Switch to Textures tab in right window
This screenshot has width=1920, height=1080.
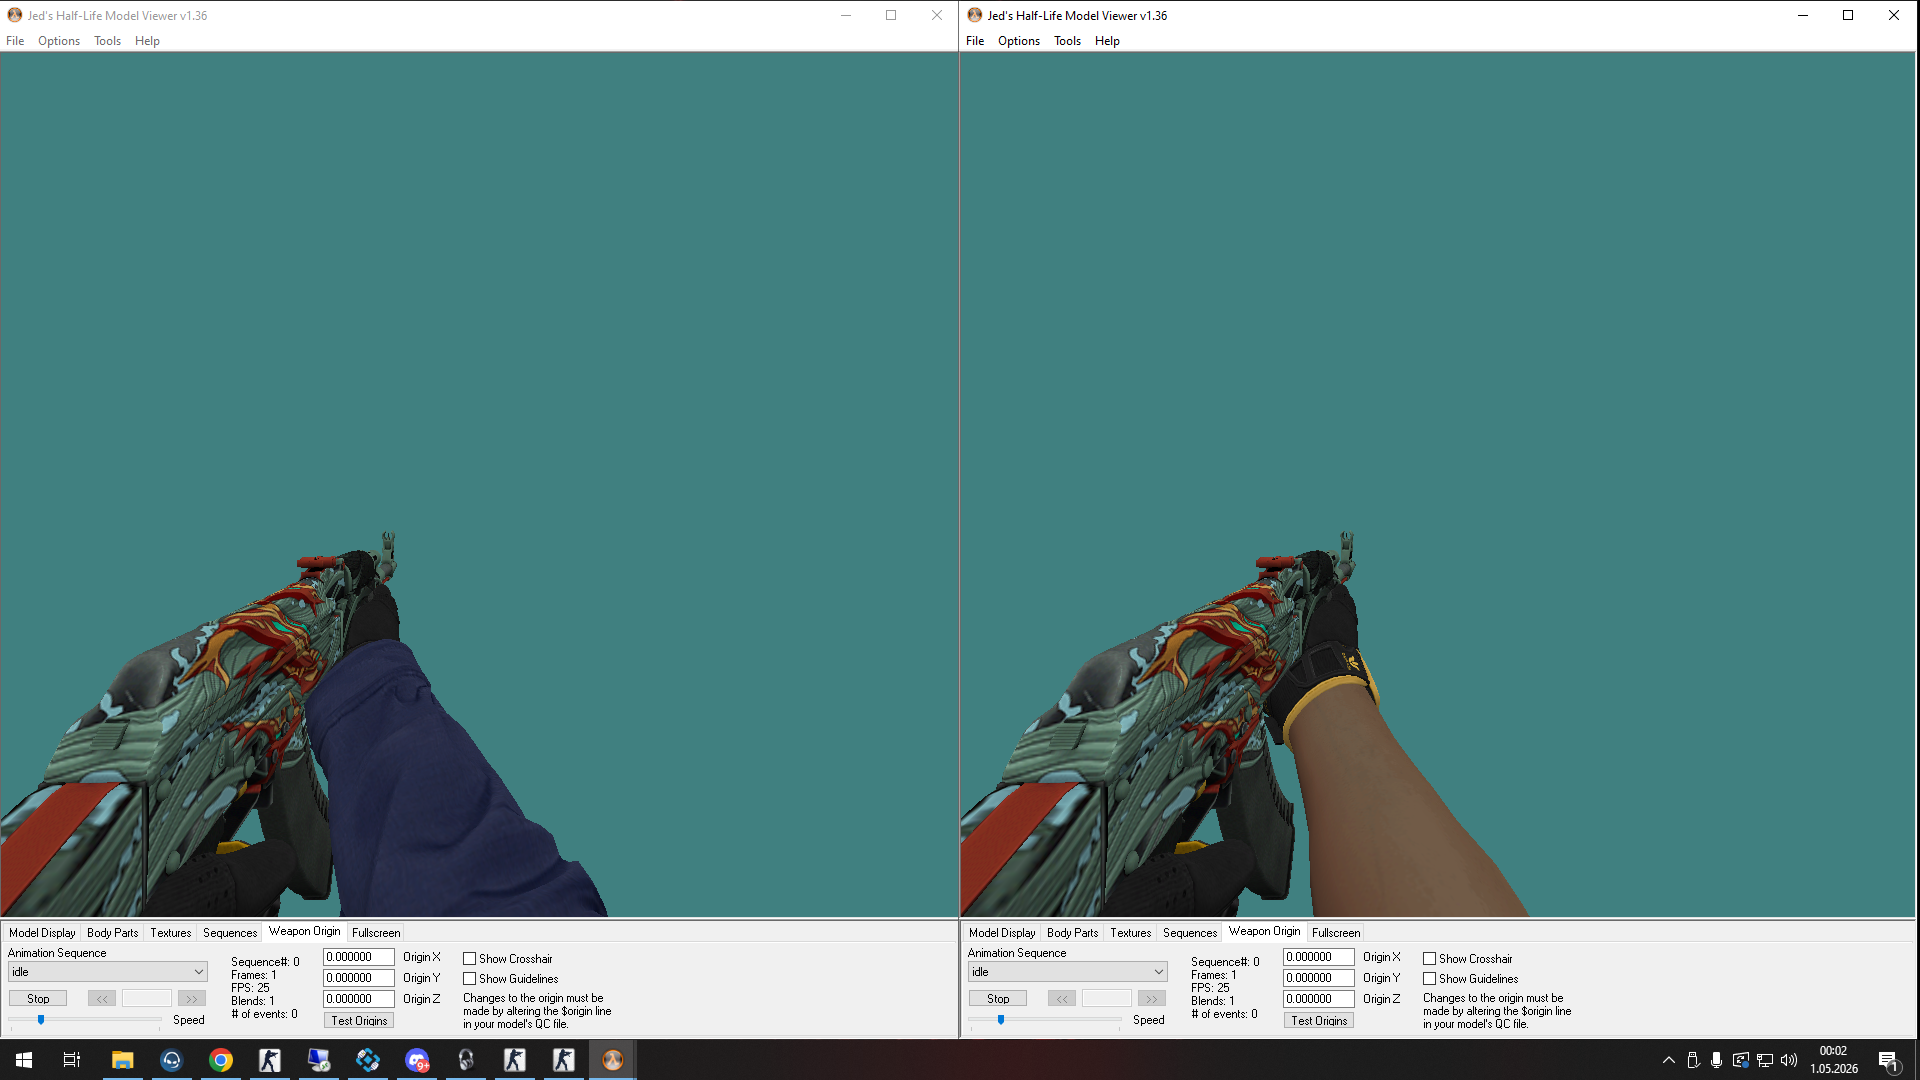[x=1131, y=933]
